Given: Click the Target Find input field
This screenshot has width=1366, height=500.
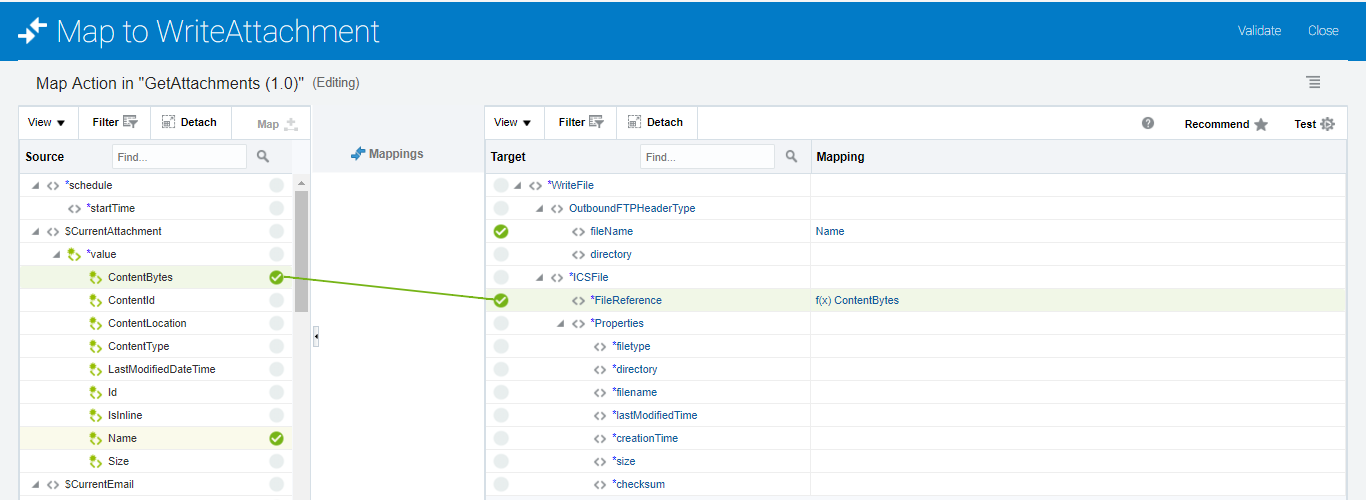Looking at the screenshot, I should [707, 157].
